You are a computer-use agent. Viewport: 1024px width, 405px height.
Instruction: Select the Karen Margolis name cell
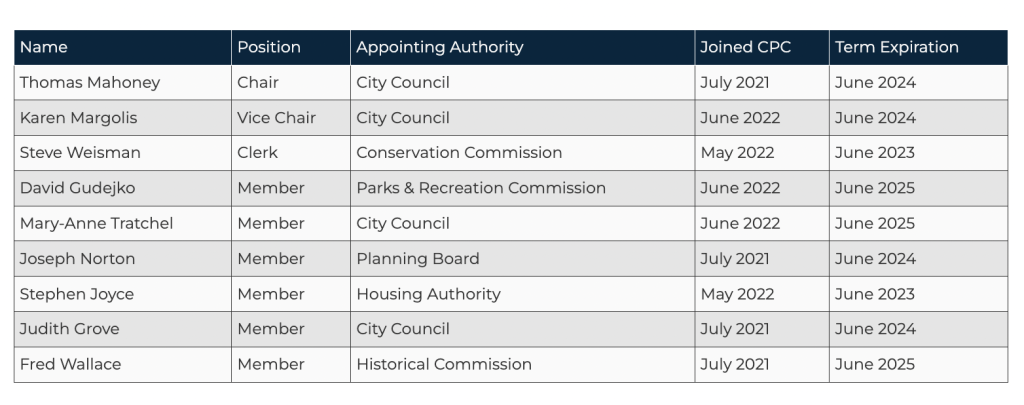tap(79, 118)
